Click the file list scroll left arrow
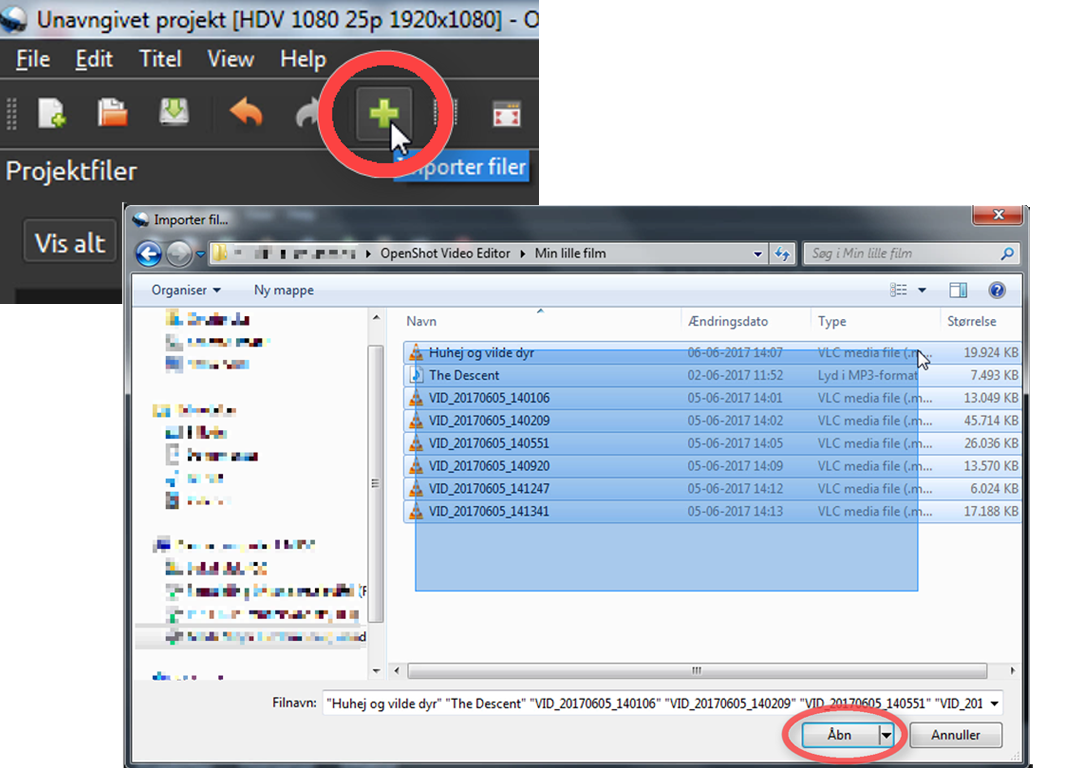This screenshot has width=1080, height=768. 397,671
